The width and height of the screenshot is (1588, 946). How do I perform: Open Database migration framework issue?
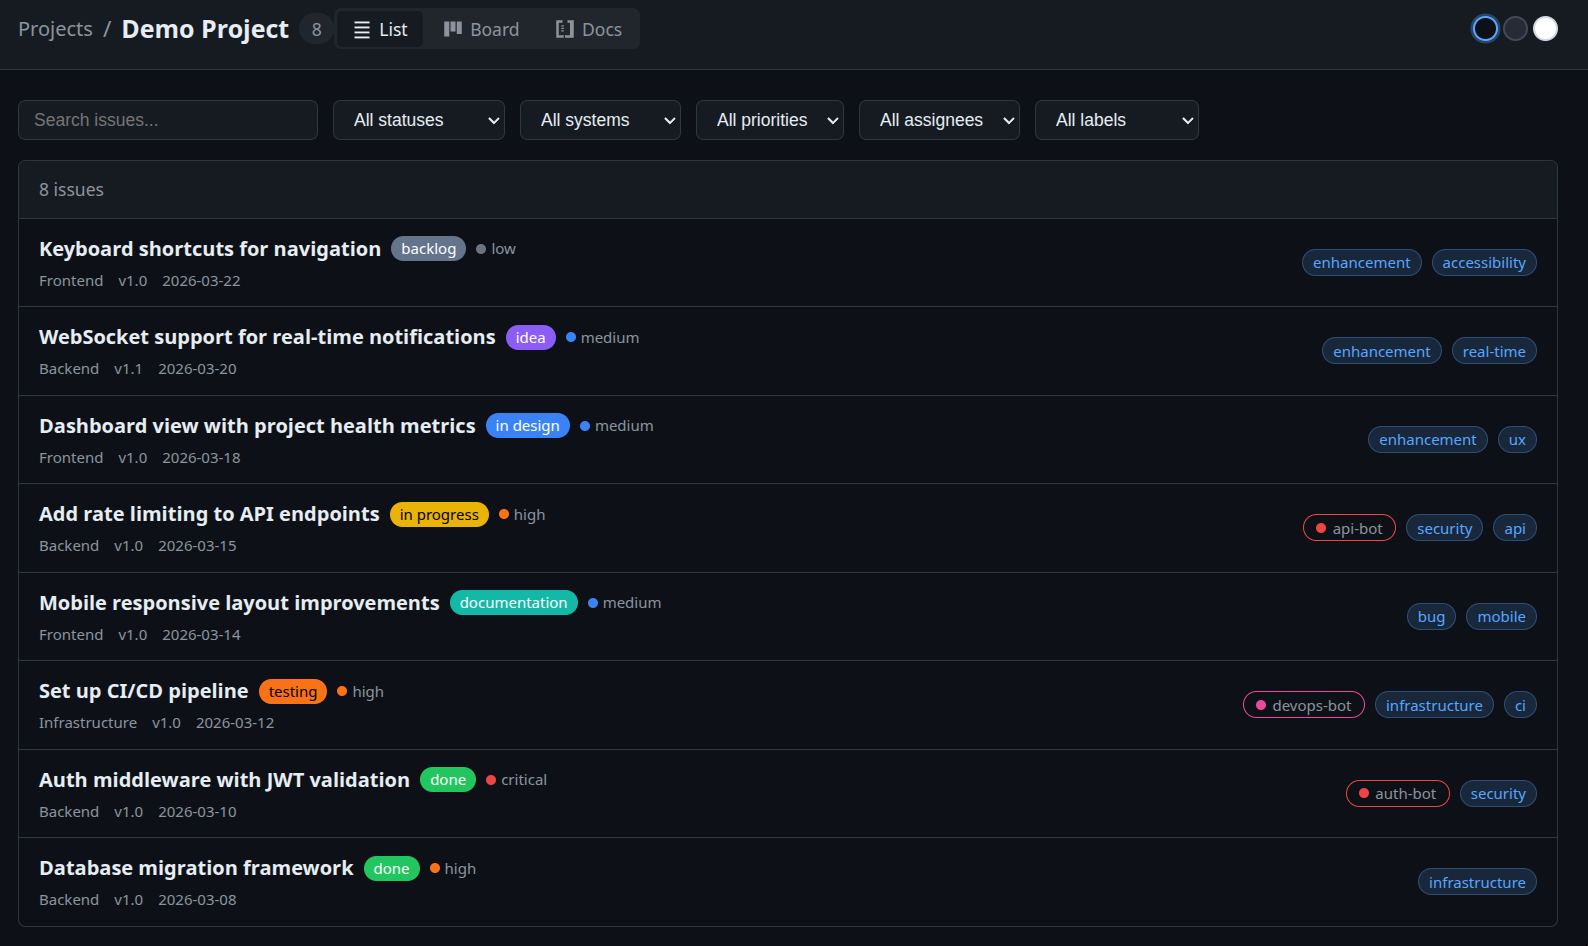click(x=196, y=868)
